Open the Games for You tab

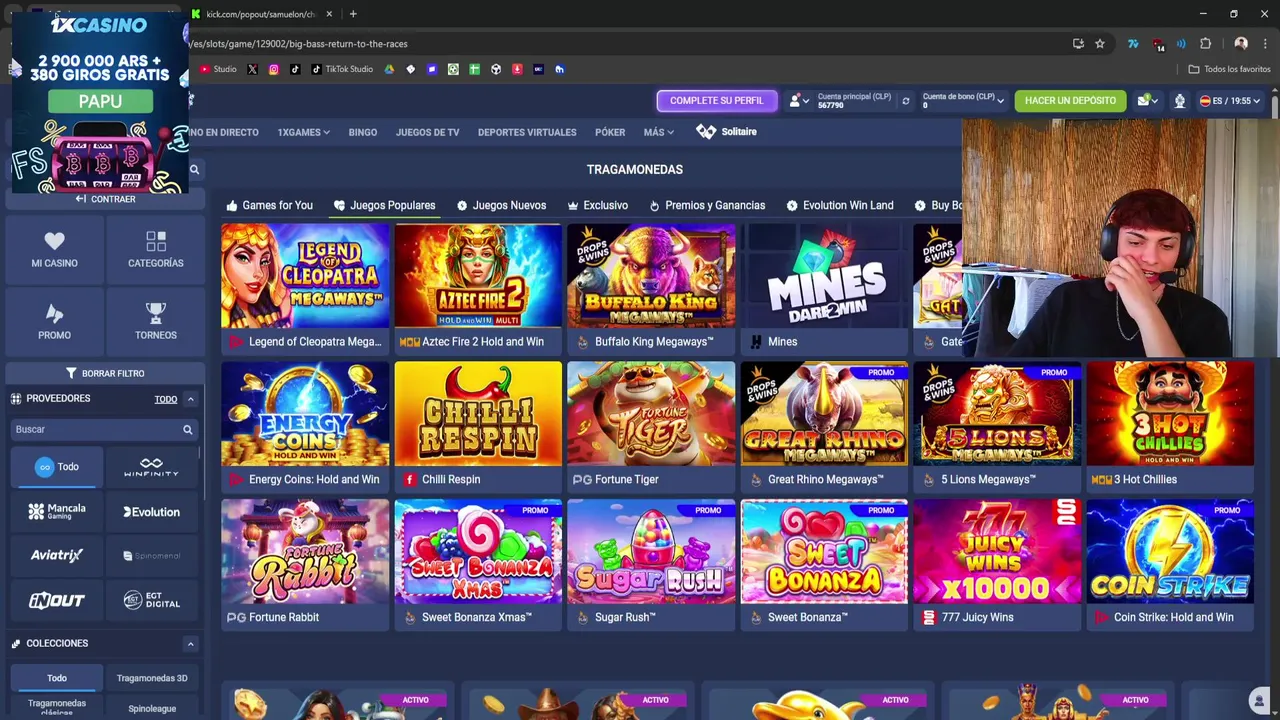point(269,205)
